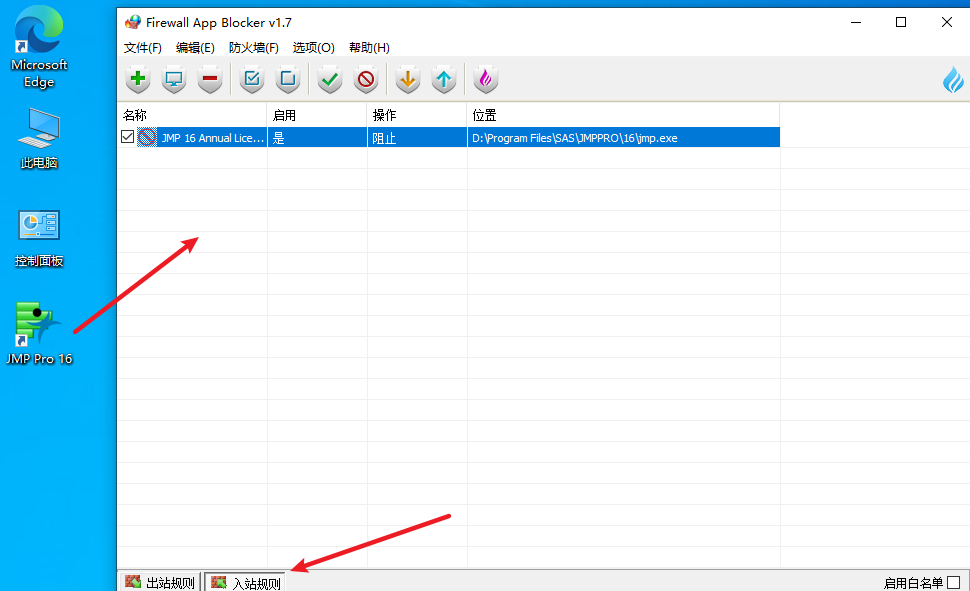Image resolution: width=970 pixels, height=591 pixels.
Task: Toggle the 启用白名单 checkbox
Action: (953, 582)
